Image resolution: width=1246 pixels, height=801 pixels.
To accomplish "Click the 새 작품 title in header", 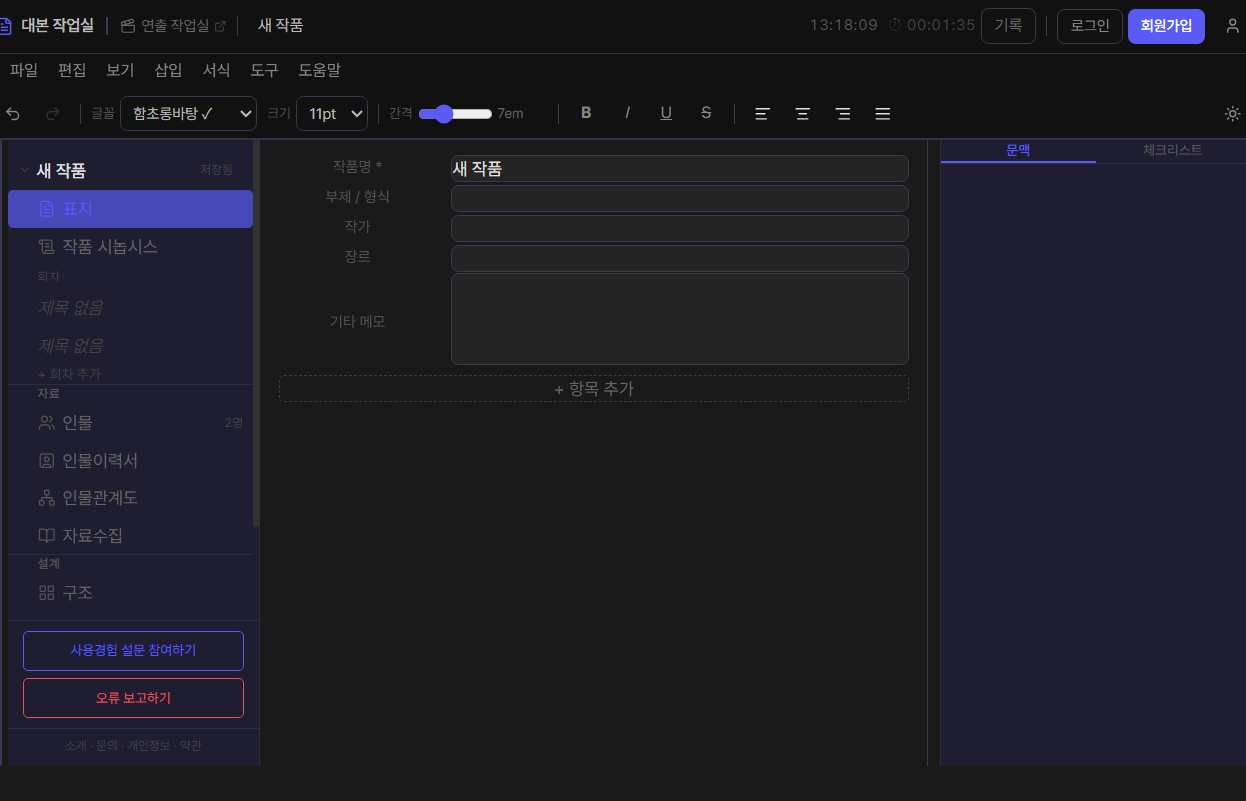I will (x=281, y=26).
